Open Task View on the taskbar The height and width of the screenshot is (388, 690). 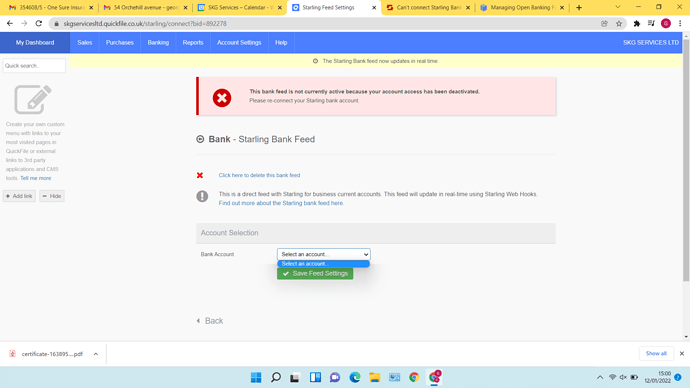pyautogui.click(x=295, y=377)
